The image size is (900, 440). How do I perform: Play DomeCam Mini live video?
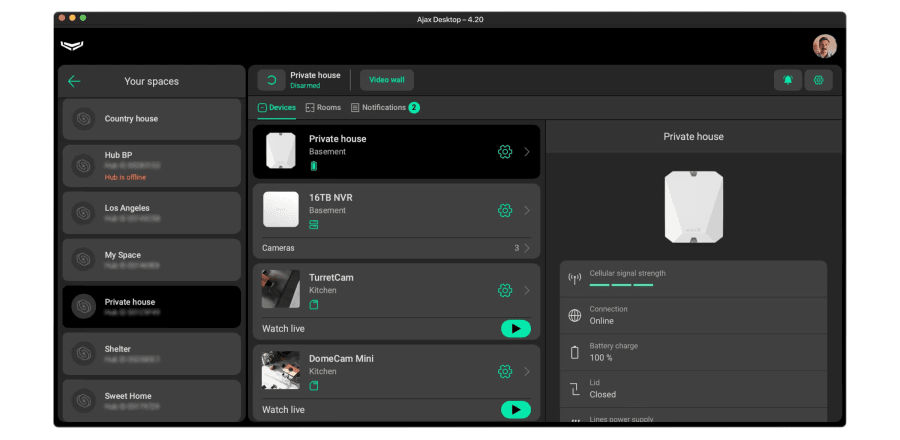point(515,410)
